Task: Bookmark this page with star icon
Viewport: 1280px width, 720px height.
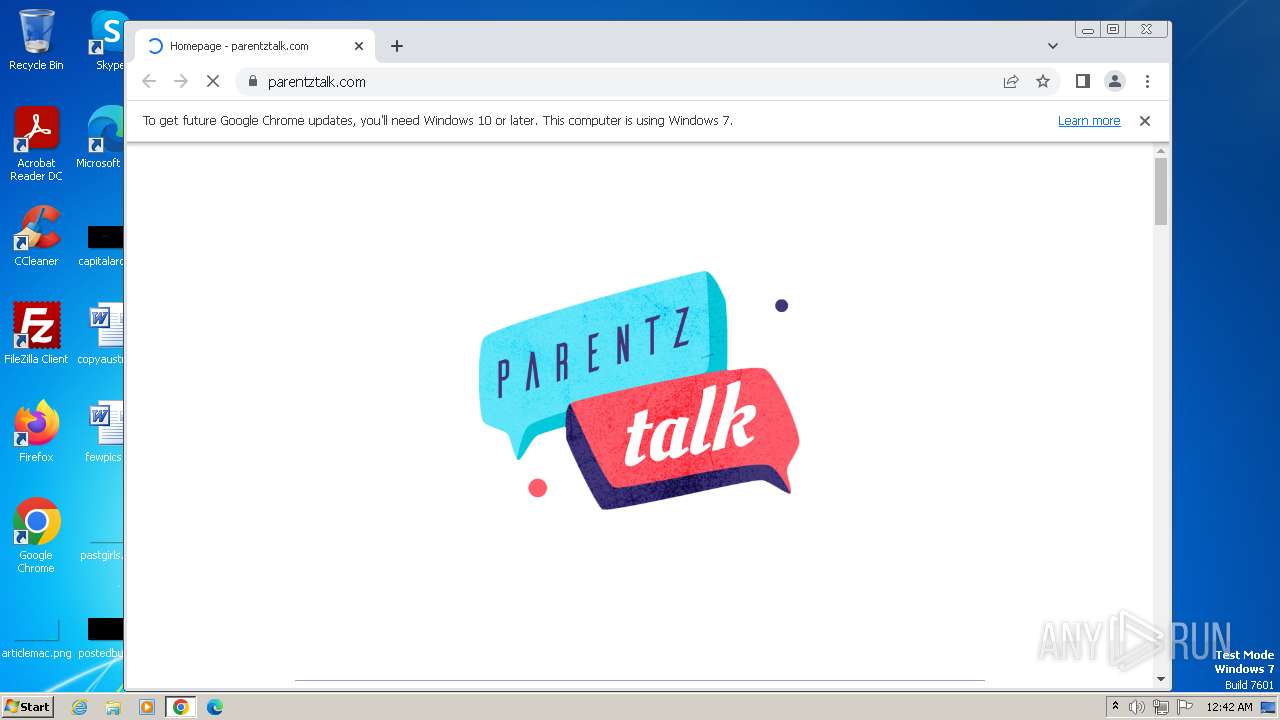Action: pos(1043,81)
